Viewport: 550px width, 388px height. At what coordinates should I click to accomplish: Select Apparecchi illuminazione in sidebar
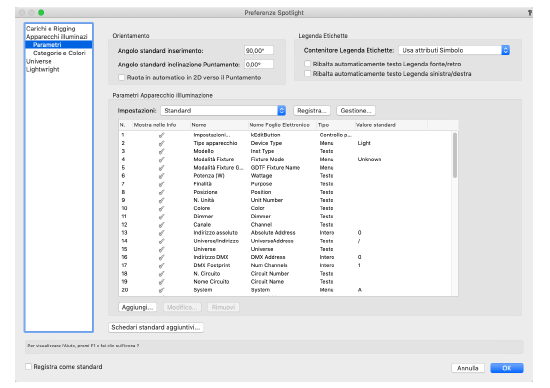pos(57,36)
